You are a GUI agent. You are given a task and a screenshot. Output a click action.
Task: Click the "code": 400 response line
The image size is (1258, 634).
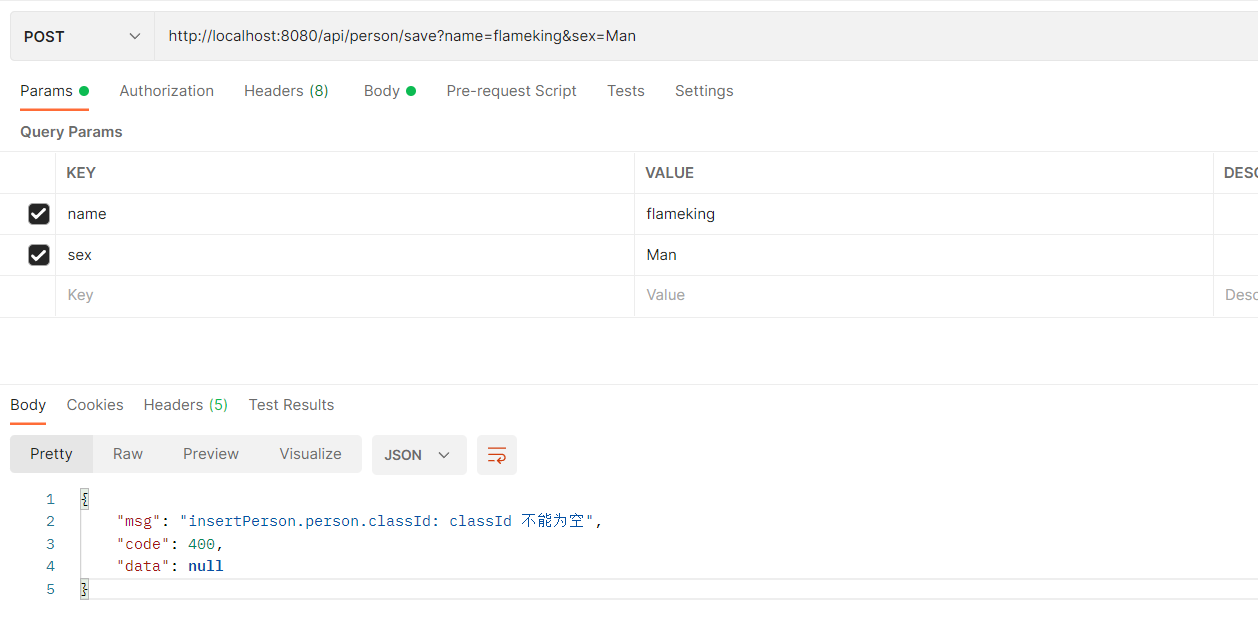coord(170,544)
